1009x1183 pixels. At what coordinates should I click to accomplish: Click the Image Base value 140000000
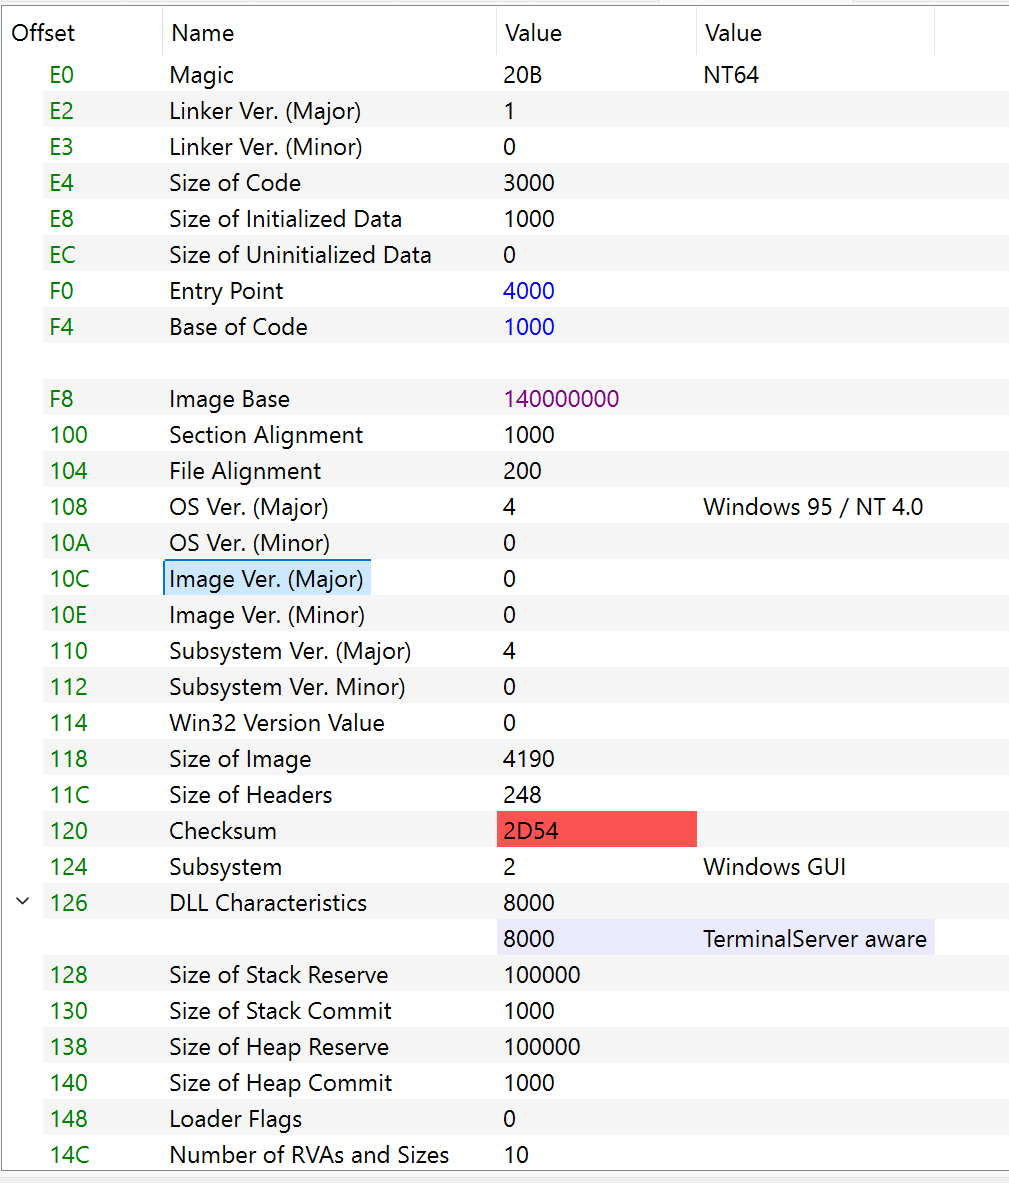pyautogui.click(x=561, y=399)
